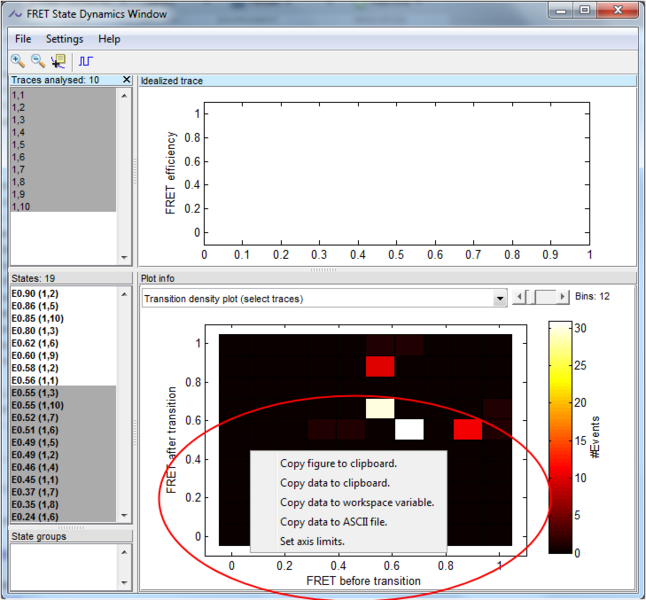Select Copy data to ASCII file

tap(333, 521)
